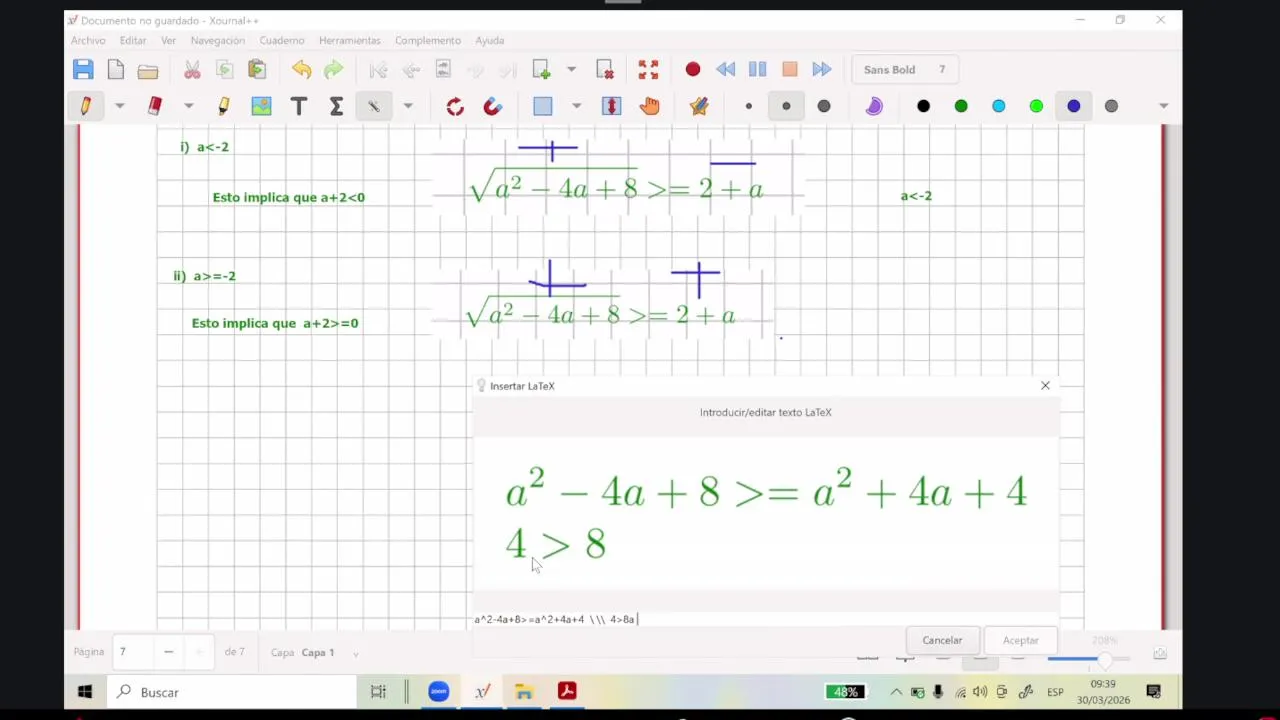Click the Cut scissors icon
Viewport: 1280px width, 720px height.
(192, 69)
